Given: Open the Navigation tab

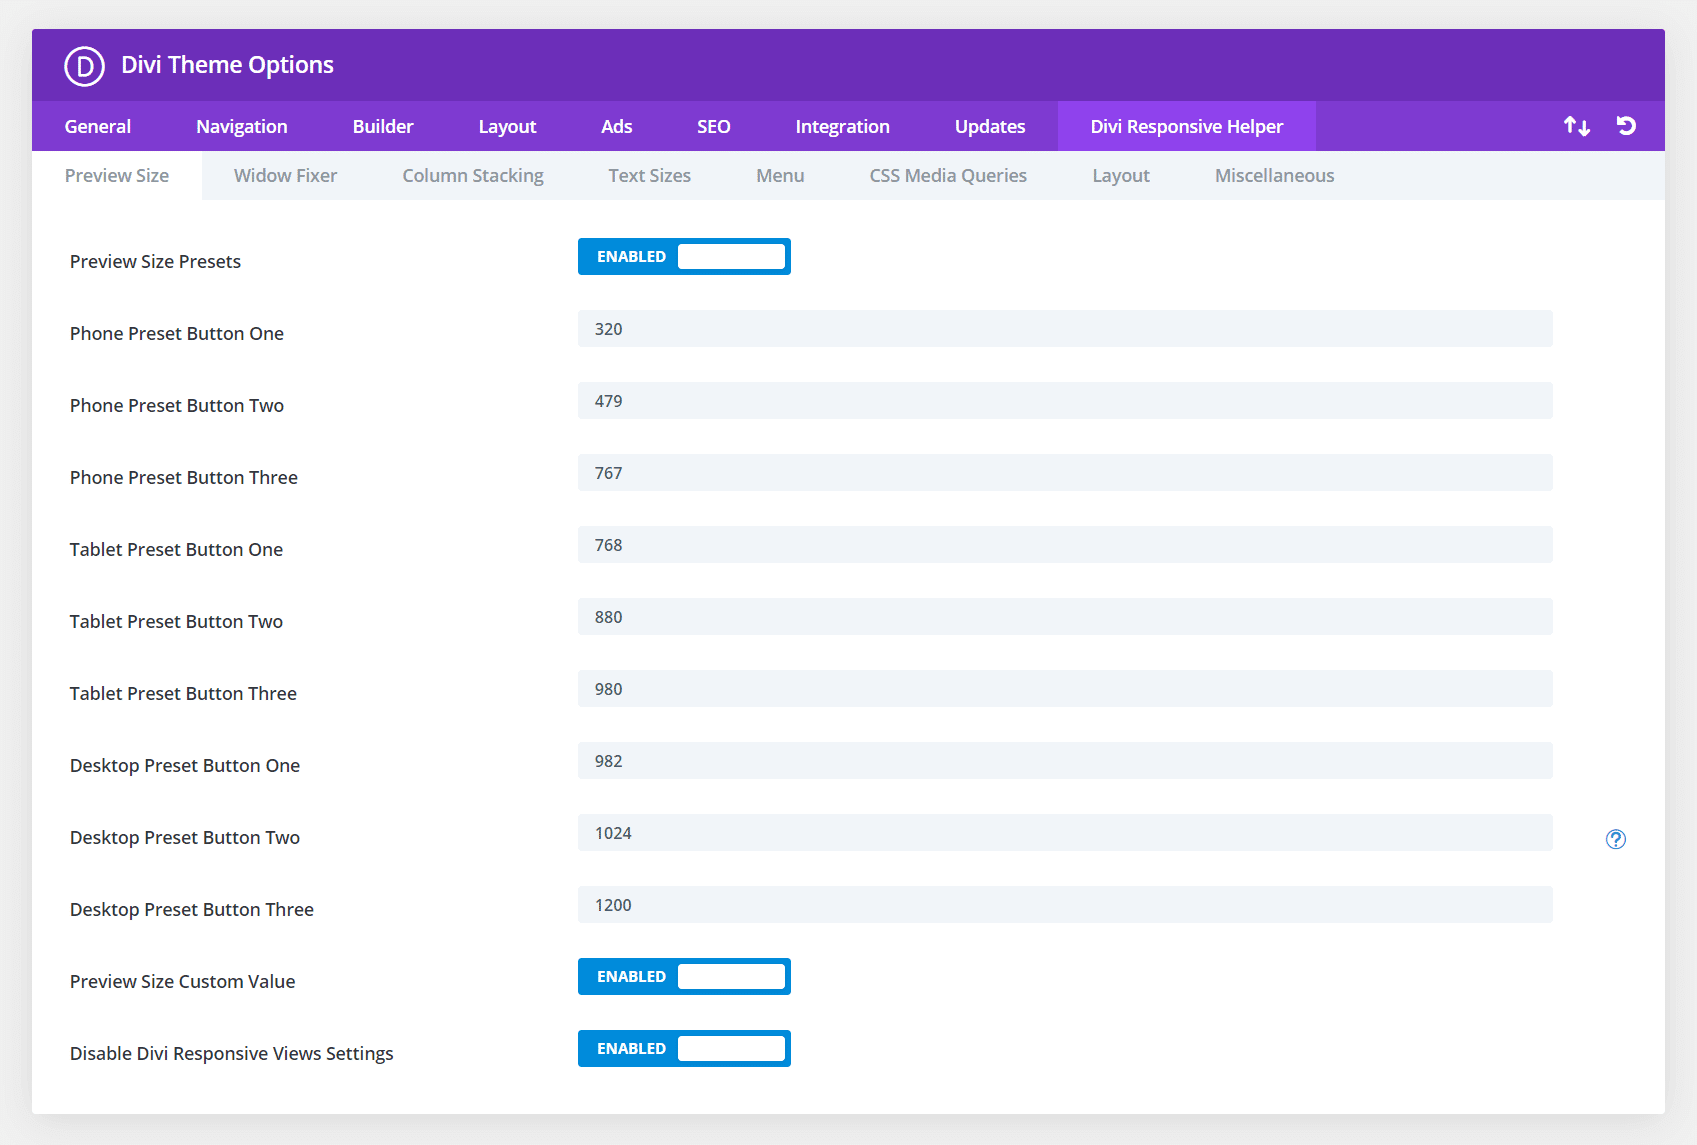Looking at the screenshot, I should pyautogui.click(x=242, y=126).
